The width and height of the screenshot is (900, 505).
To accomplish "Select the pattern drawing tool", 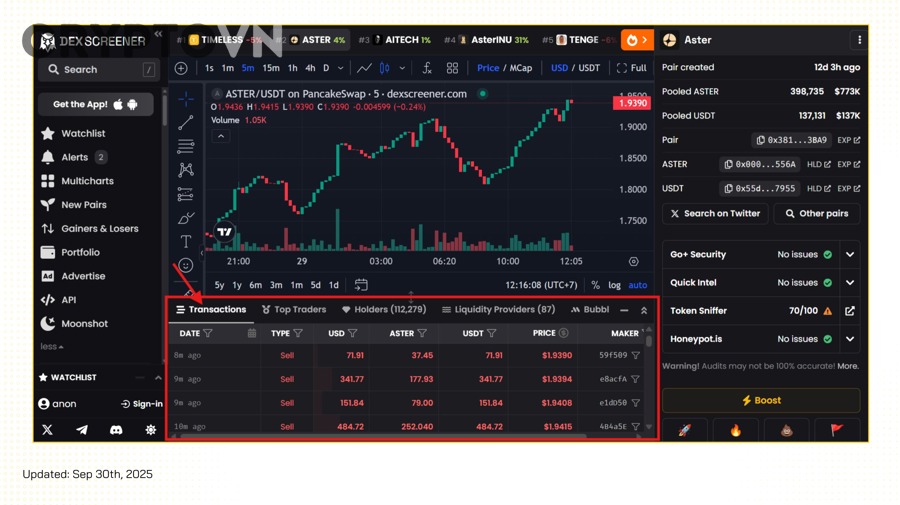I will (185, 170).
